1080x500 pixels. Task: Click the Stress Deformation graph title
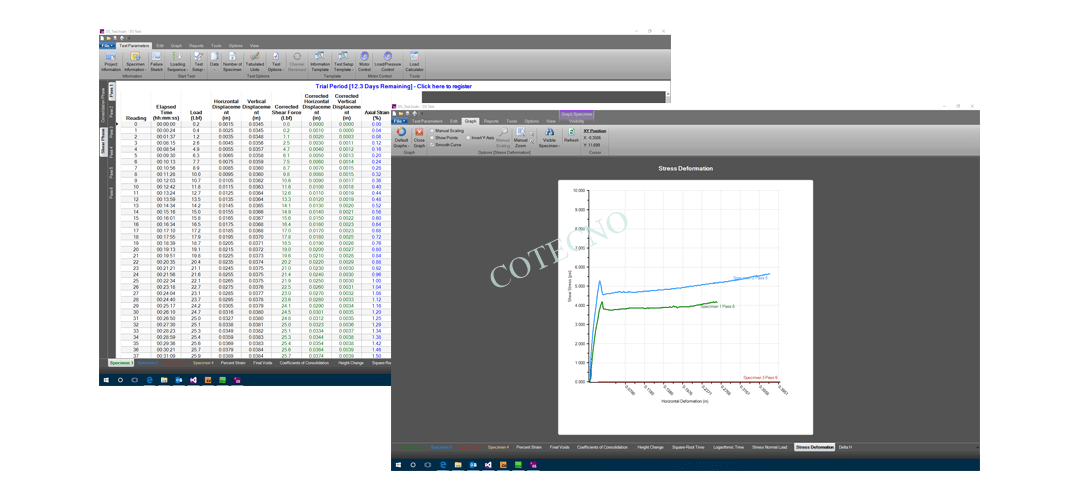click(685, 168)
